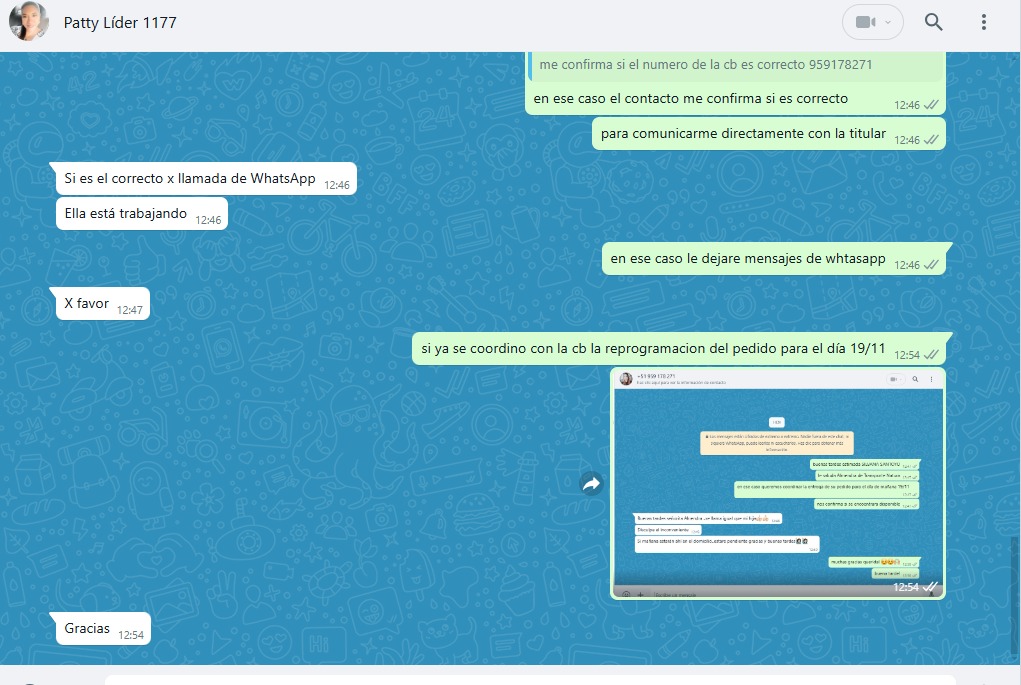Click read ticks on "mensajes de whtasapp" message
1021x685 pixels.
[x=931, y=265]
